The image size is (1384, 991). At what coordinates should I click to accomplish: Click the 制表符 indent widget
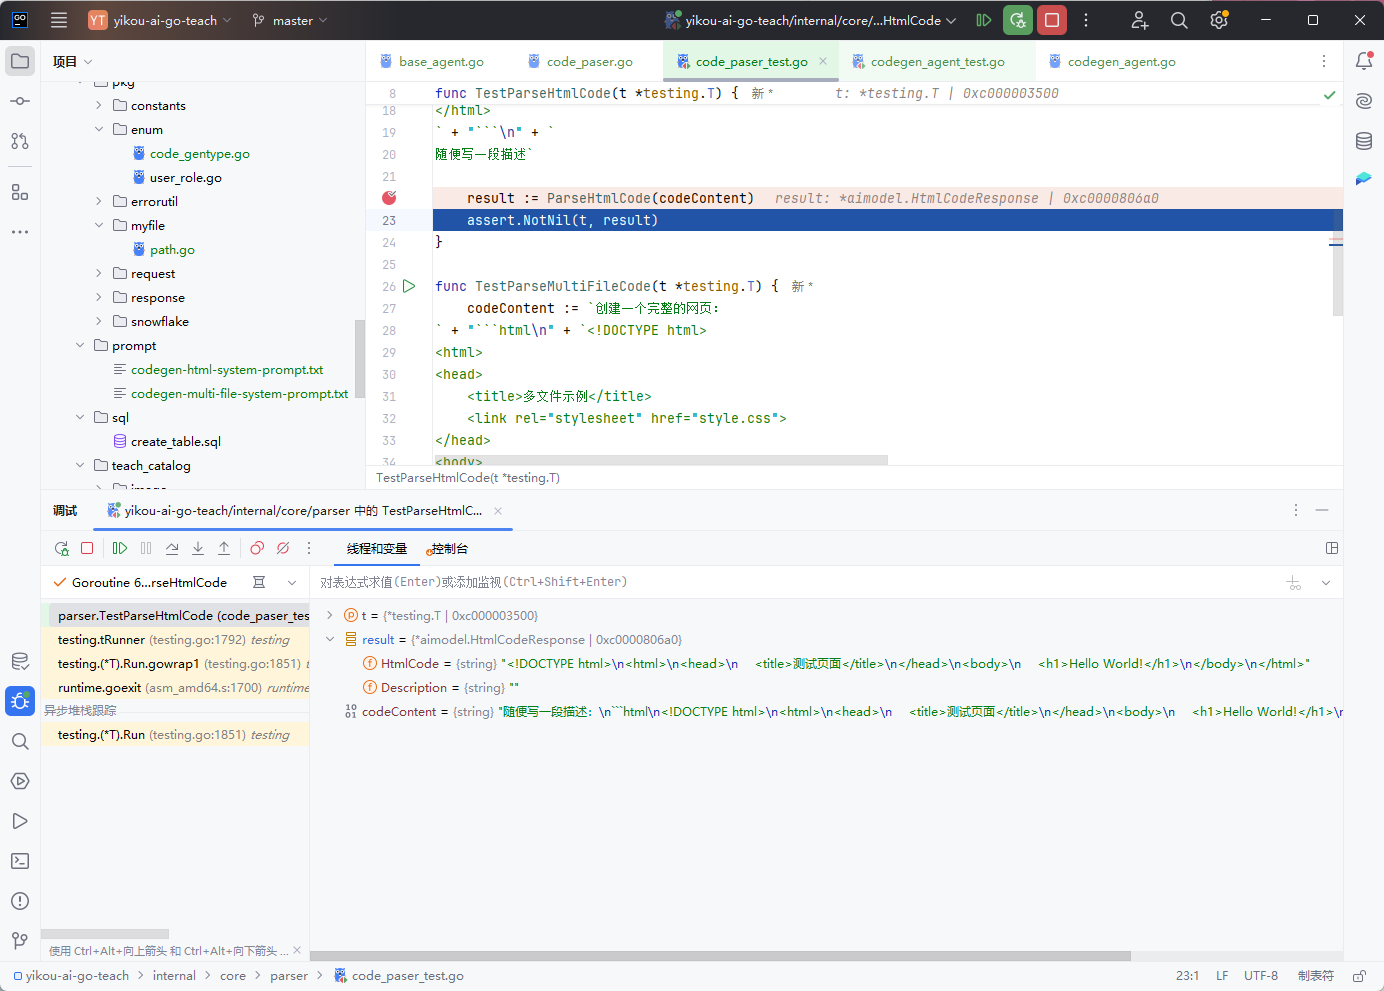(1316, 976)
